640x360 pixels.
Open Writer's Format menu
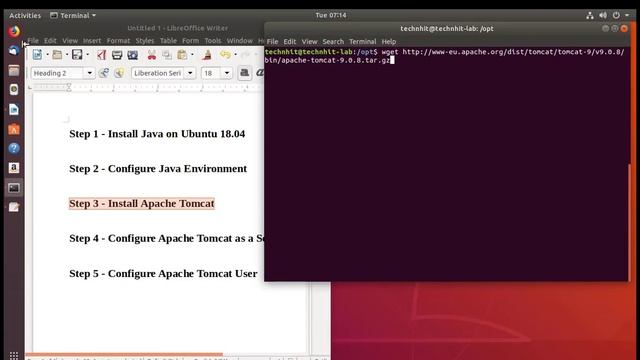118,41
